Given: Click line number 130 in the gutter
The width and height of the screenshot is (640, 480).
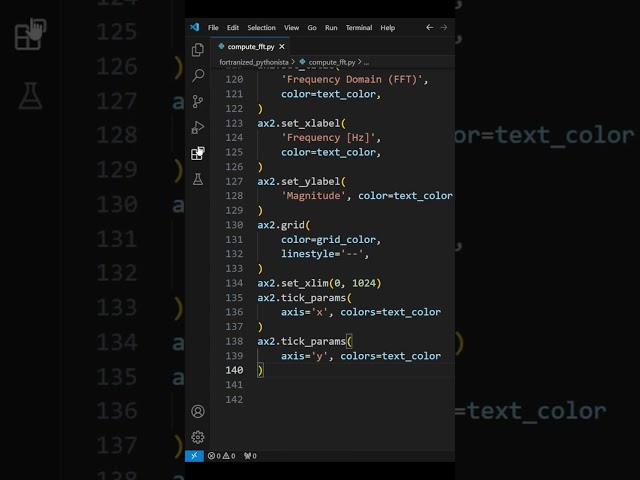Looking at the screenshot, I should [234, 225].
